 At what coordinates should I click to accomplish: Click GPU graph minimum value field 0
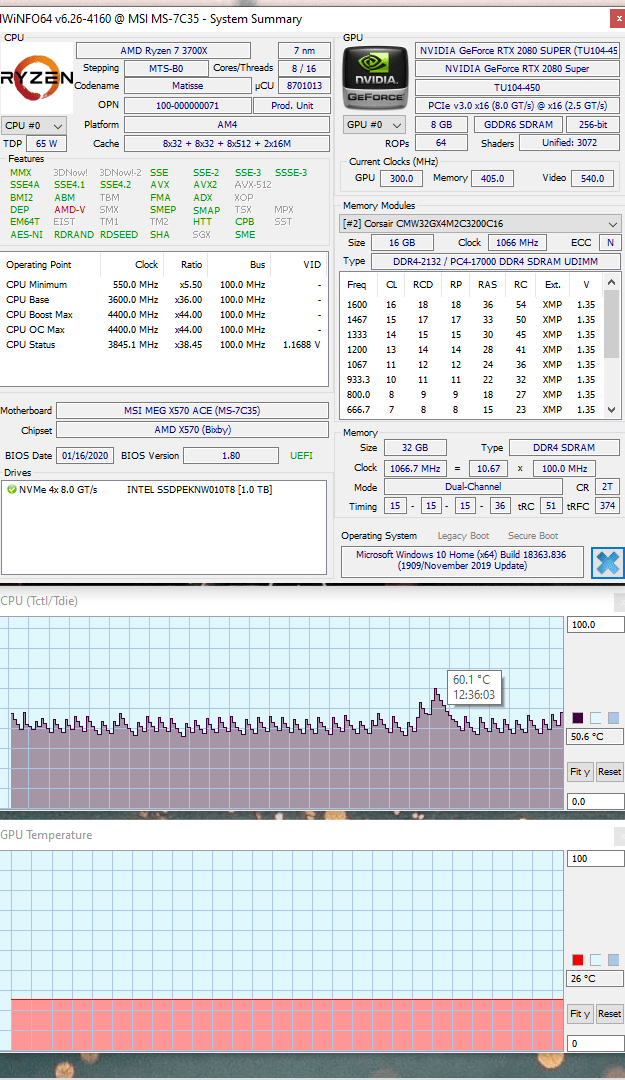[595, 1043]
